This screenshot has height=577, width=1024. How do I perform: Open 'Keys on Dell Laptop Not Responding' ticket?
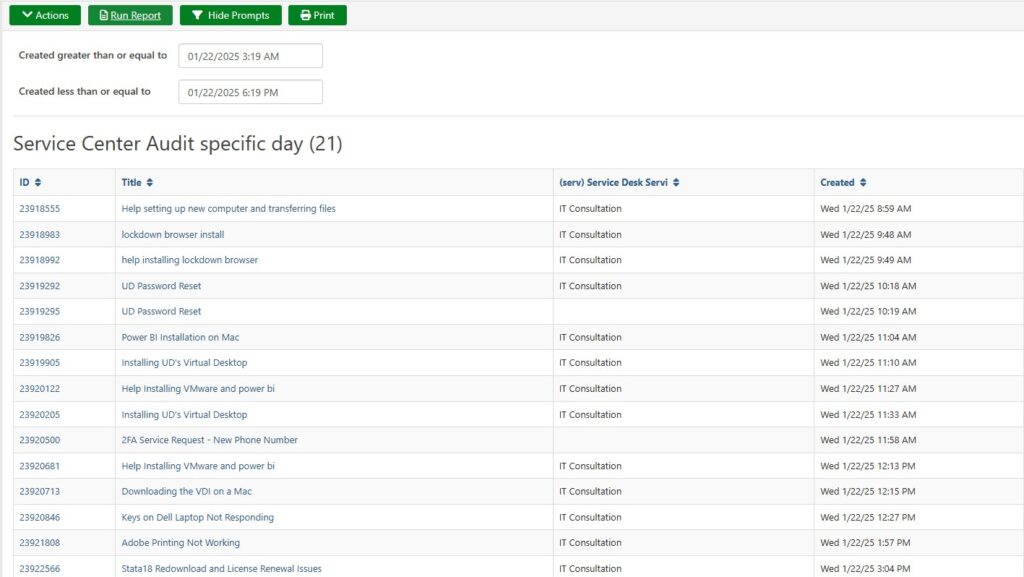pos(197,518)
